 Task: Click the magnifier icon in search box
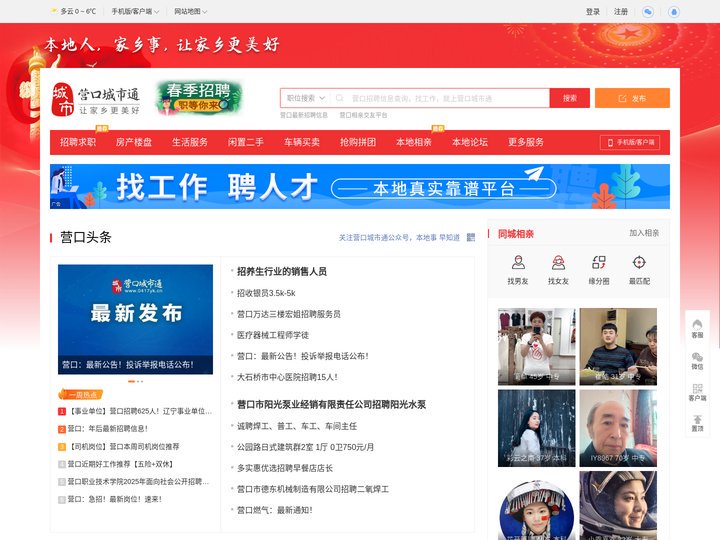[x=340, y=98]
